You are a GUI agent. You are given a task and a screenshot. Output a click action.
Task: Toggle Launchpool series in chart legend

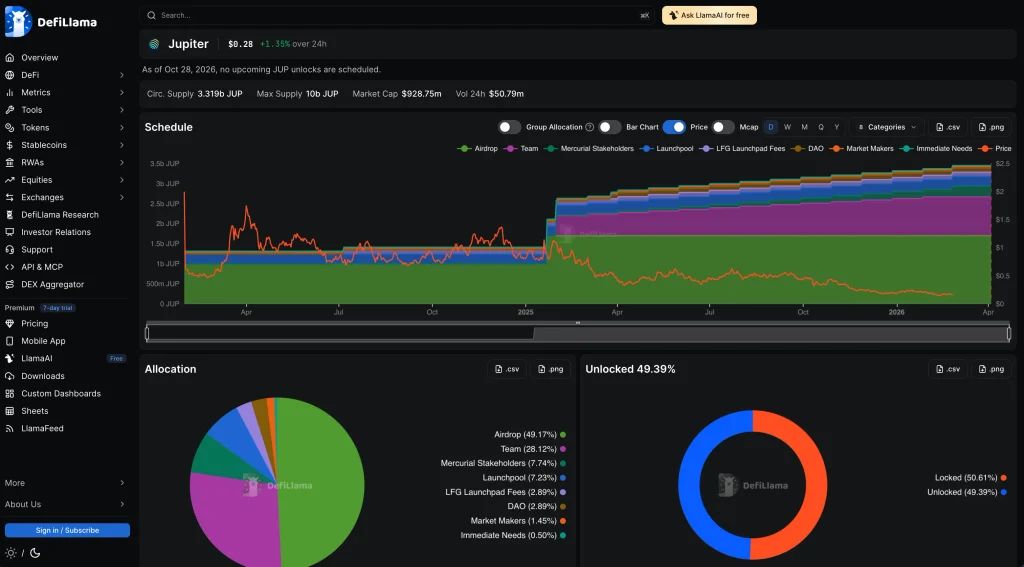pyautogui.click(x=667, y=149)
